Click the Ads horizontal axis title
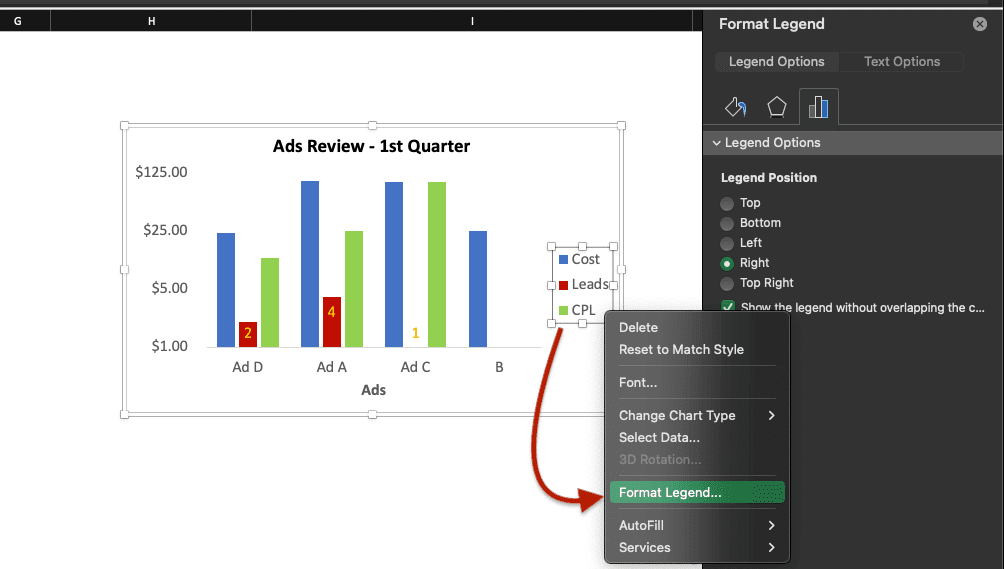 (373, 390)
